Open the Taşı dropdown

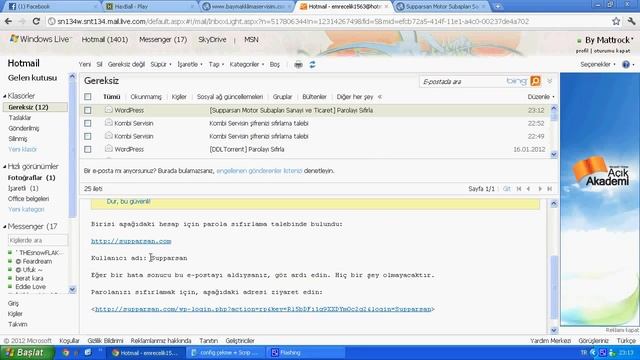pos(216,64)
